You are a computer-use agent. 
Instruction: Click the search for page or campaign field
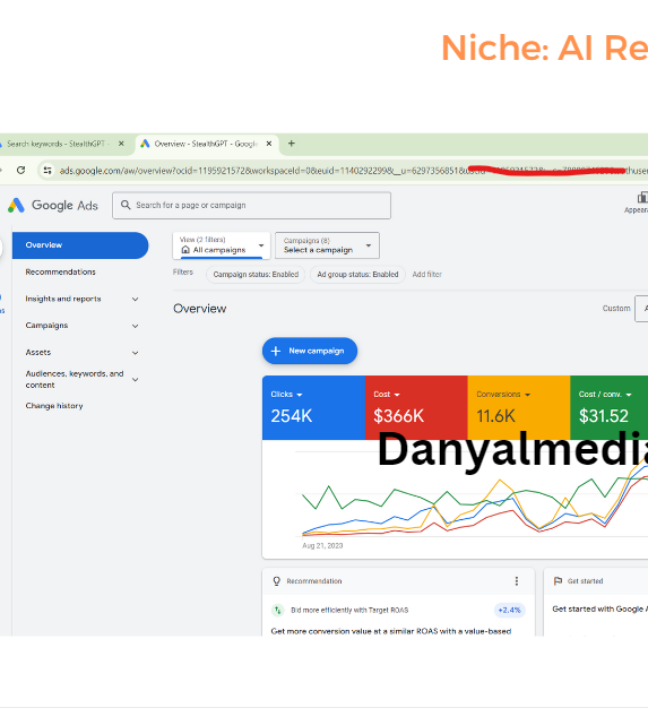pyautogui.click(x=251, y=205)
